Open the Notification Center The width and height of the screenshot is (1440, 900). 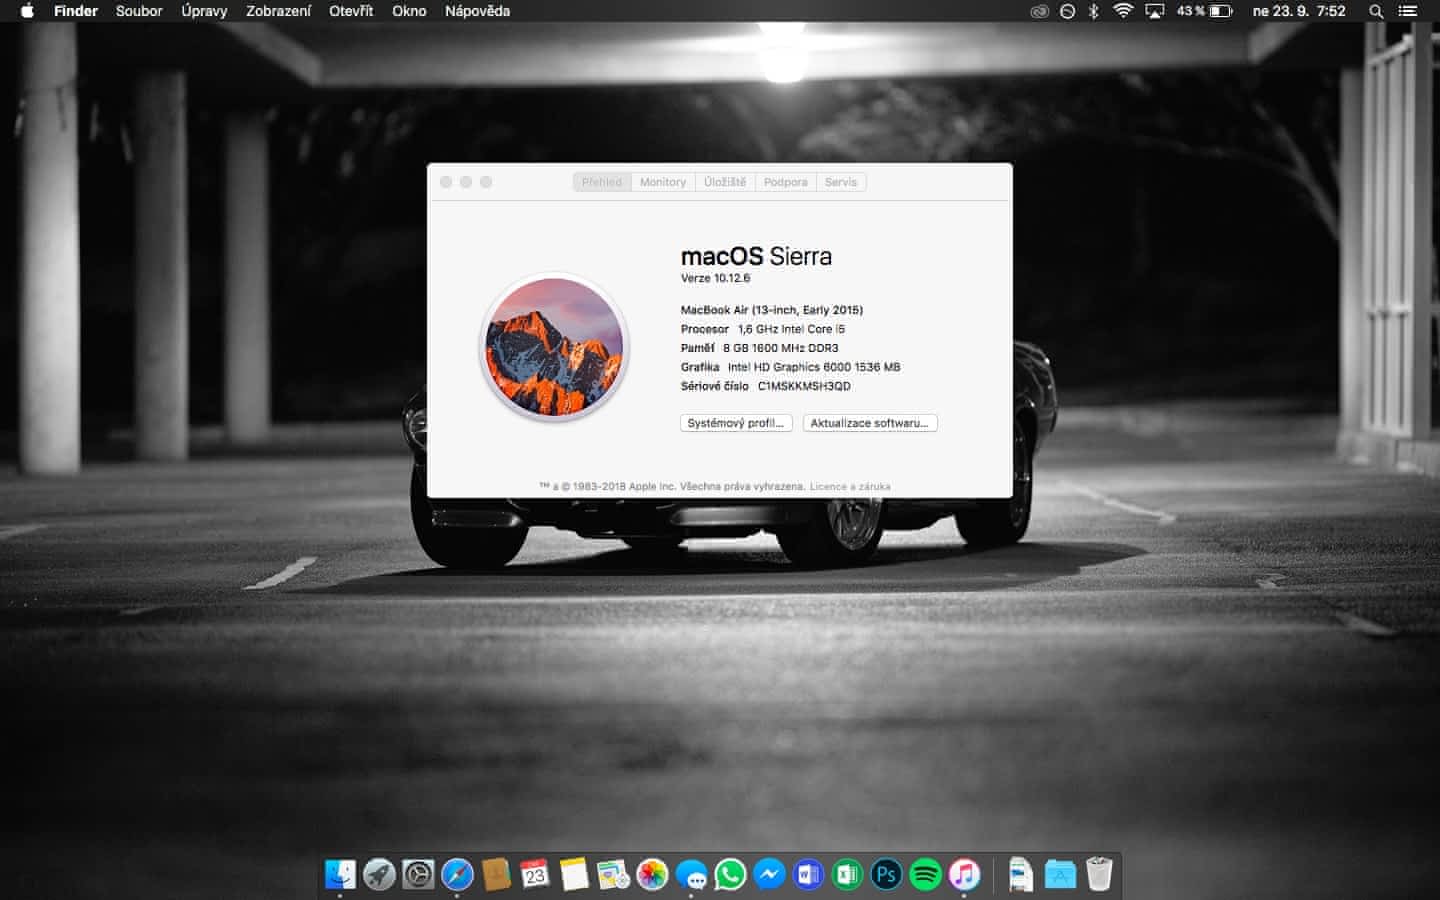pos(1407,11)
